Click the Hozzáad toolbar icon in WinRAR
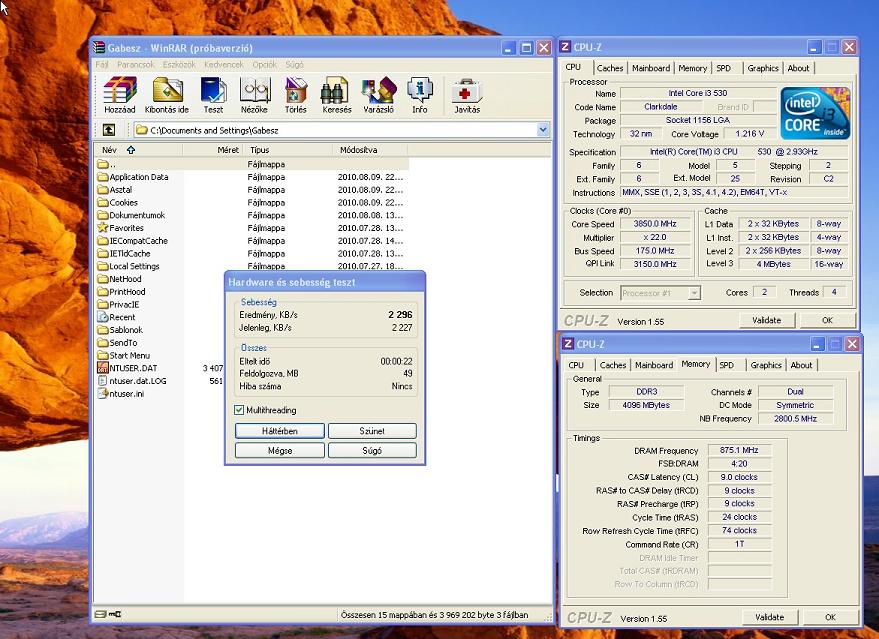The height and width of the screenshot is (639, 879). tap(120, 95)
